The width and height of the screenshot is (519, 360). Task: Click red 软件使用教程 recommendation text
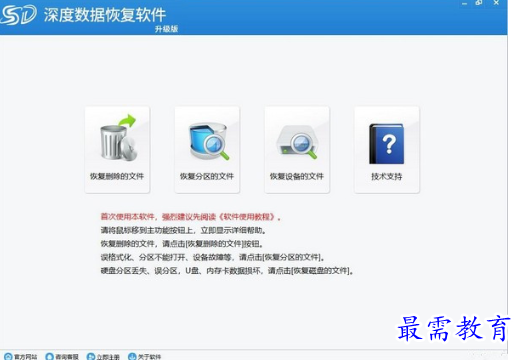click(x=190, y=217)
